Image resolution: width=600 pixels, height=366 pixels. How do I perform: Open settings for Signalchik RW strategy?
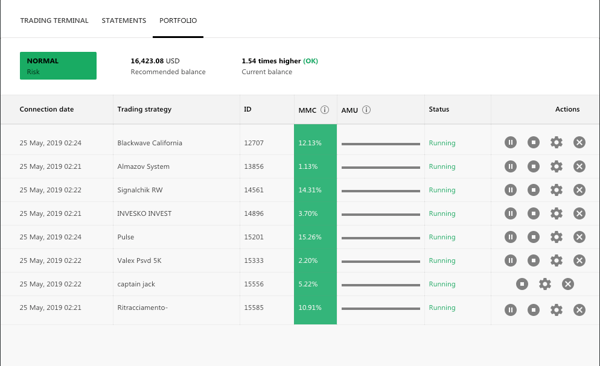tap(556, 190)
